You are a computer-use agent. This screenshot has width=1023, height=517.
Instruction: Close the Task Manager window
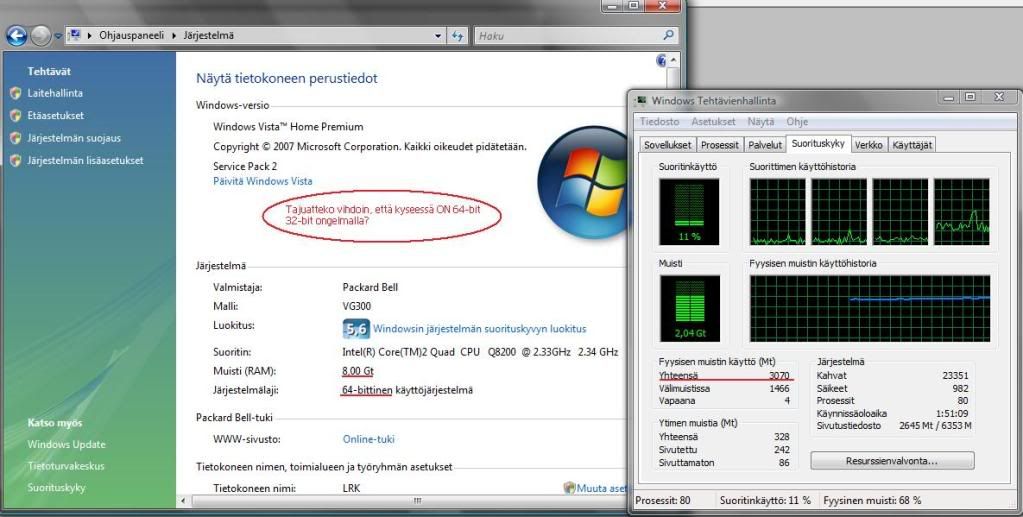[x=999, y=98]
